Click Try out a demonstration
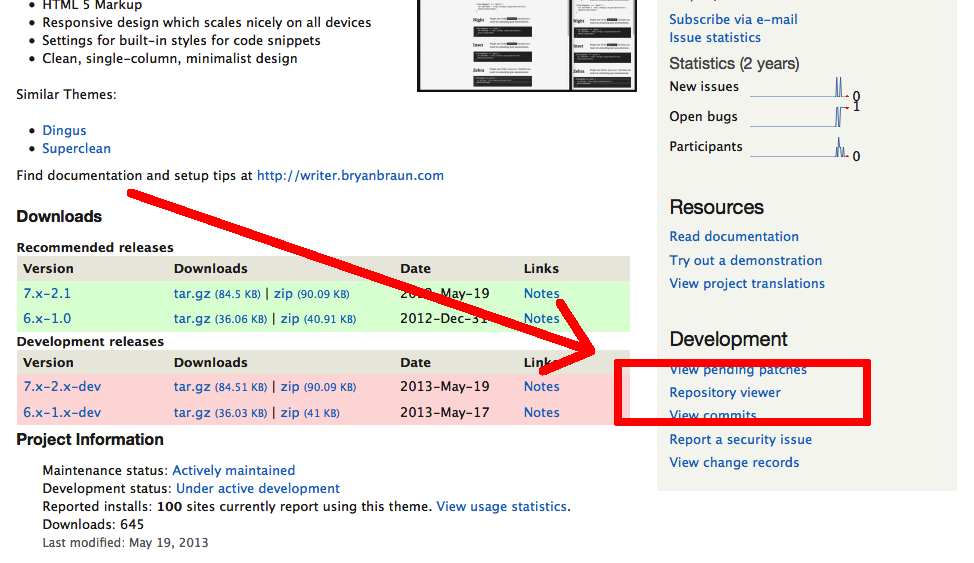The height and width of the screenshot is (563, 974). 745,260
